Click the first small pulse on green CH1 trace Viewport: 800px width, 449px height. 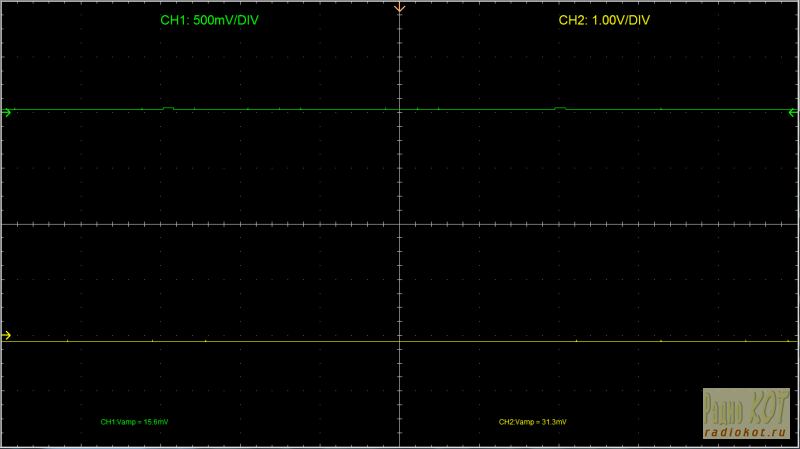click(x=168, y=107)
